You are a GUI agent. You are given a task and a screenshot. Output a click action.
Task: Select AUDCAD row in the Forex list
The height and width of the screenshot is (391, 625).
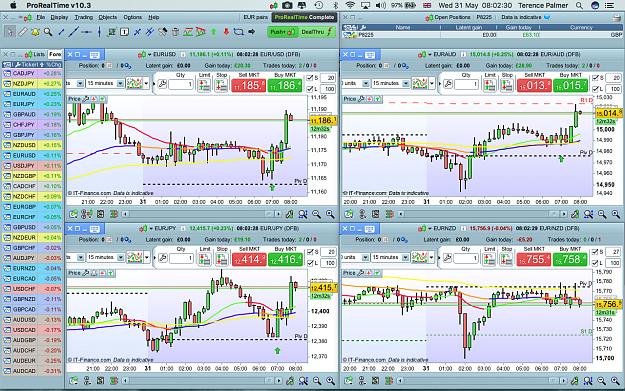(32, 371)
